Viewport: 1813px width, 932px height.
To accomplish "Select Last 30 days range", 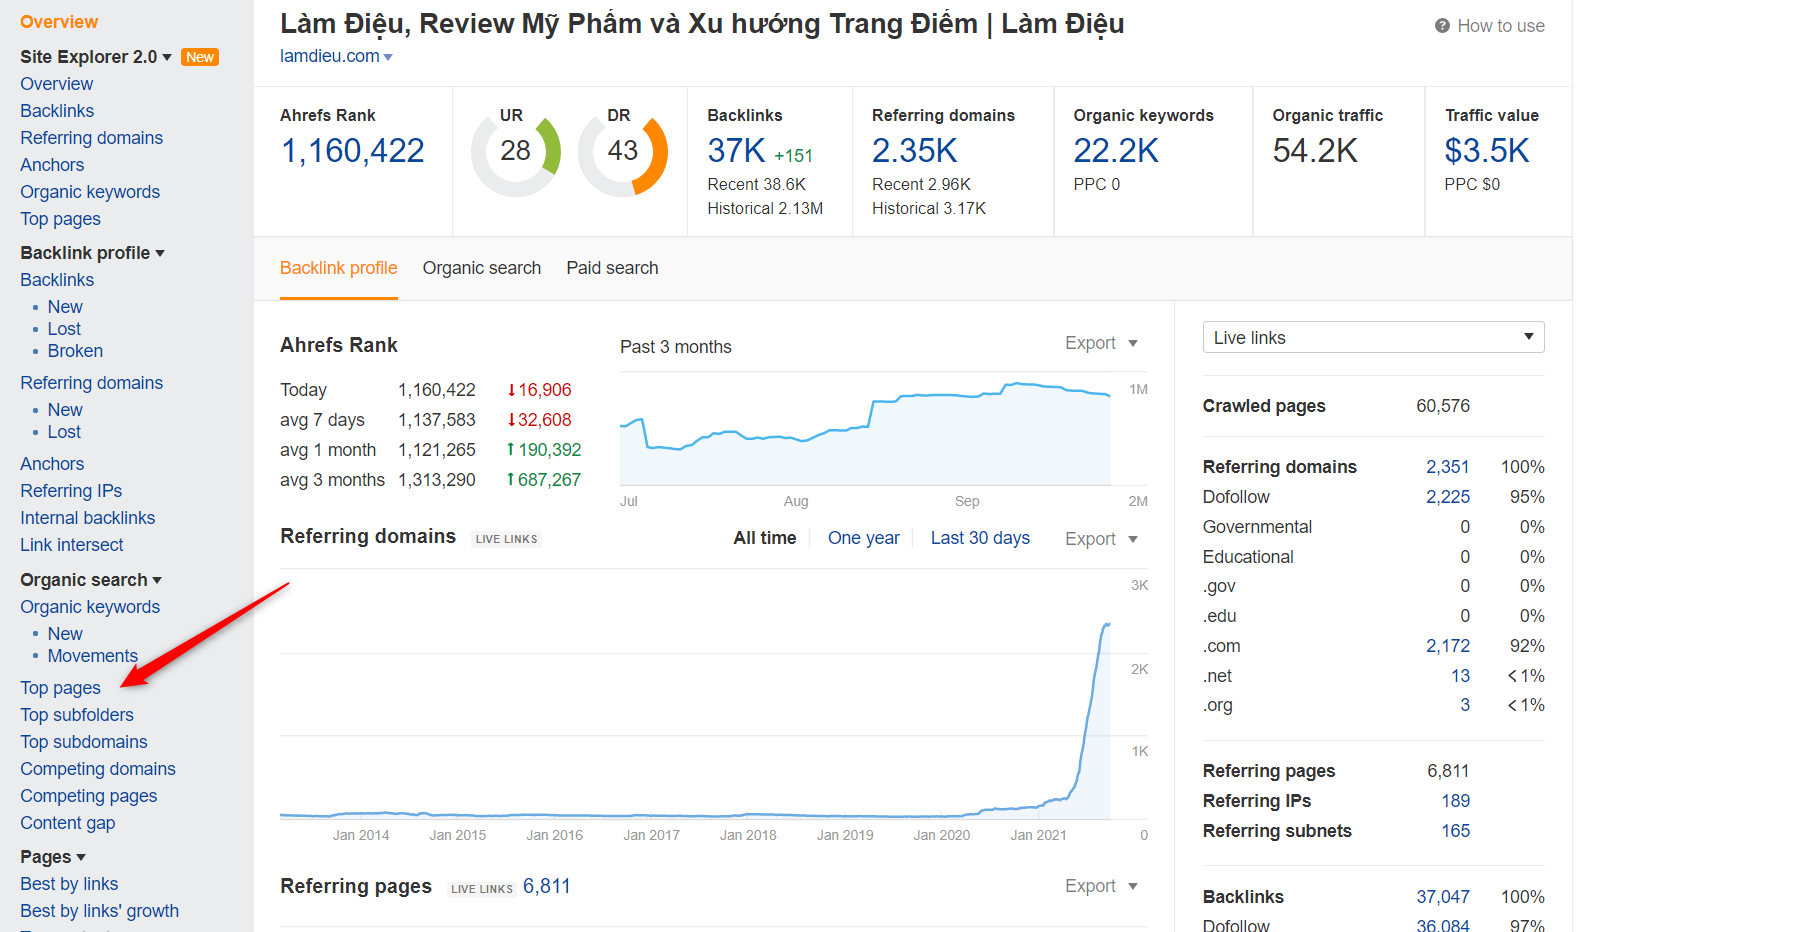I will [x=980, y=538].
